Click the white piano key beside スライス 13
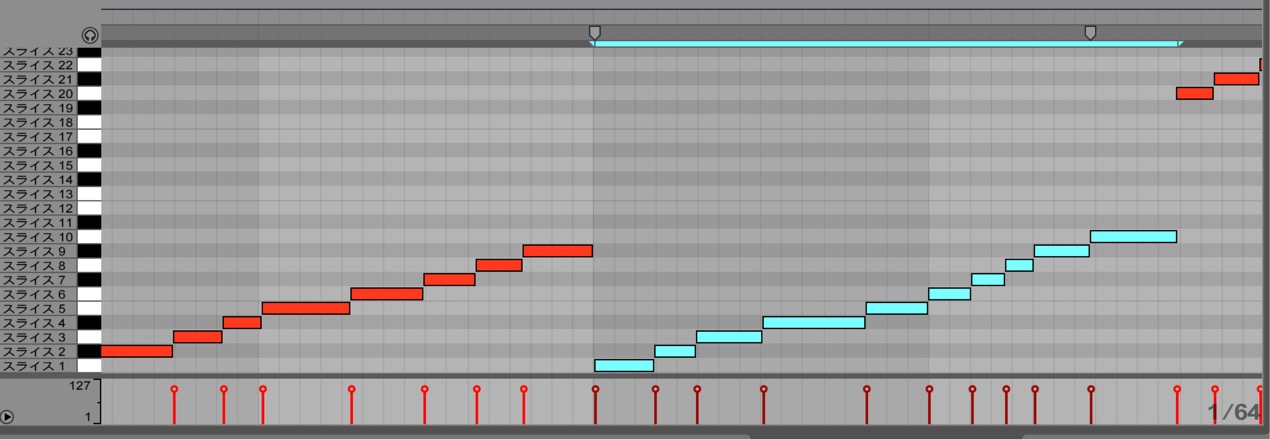 coord(90,194)
